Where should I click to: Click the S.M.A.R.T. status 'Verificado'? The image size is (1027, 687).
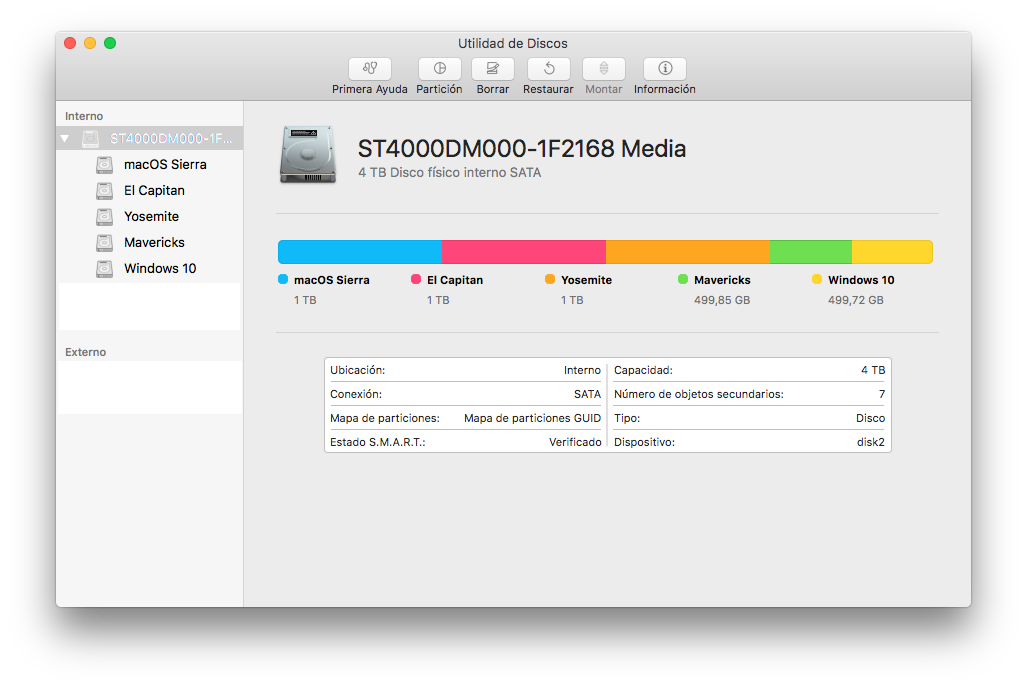click(x=575, y=443)
